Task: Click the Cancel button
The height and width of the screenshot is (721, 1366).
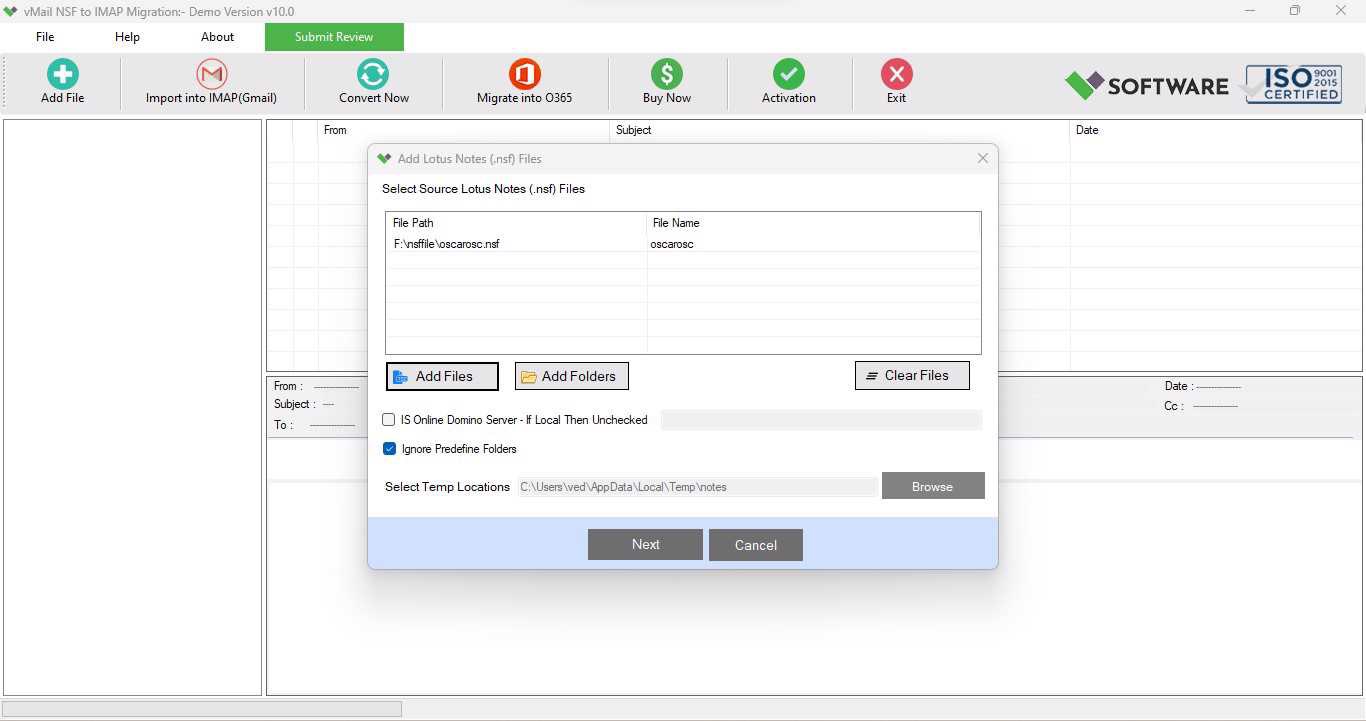Action: pos(756,545)
